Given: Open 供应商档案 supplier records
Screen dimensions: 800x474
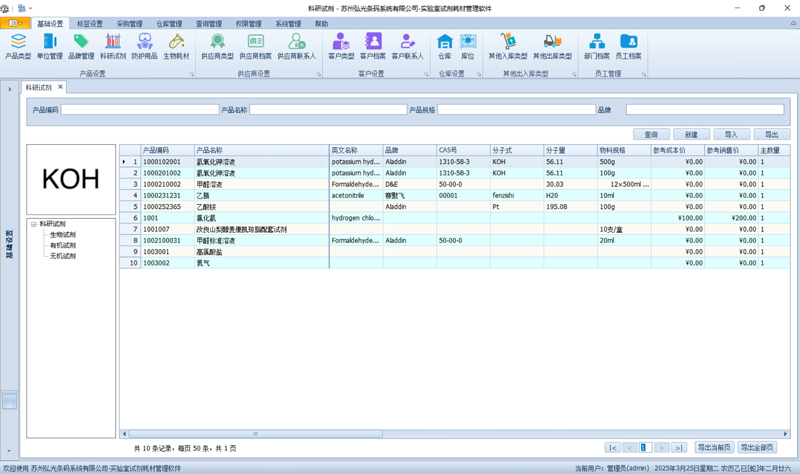Looking at the screenshot, I should (x=256, y=46).
